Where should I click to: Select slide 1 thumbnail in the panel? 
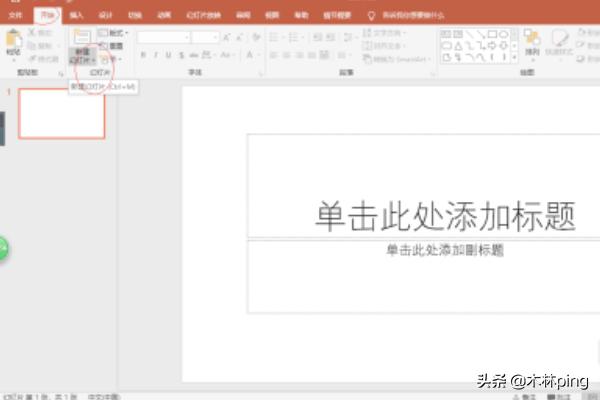(x=62, y=113)
